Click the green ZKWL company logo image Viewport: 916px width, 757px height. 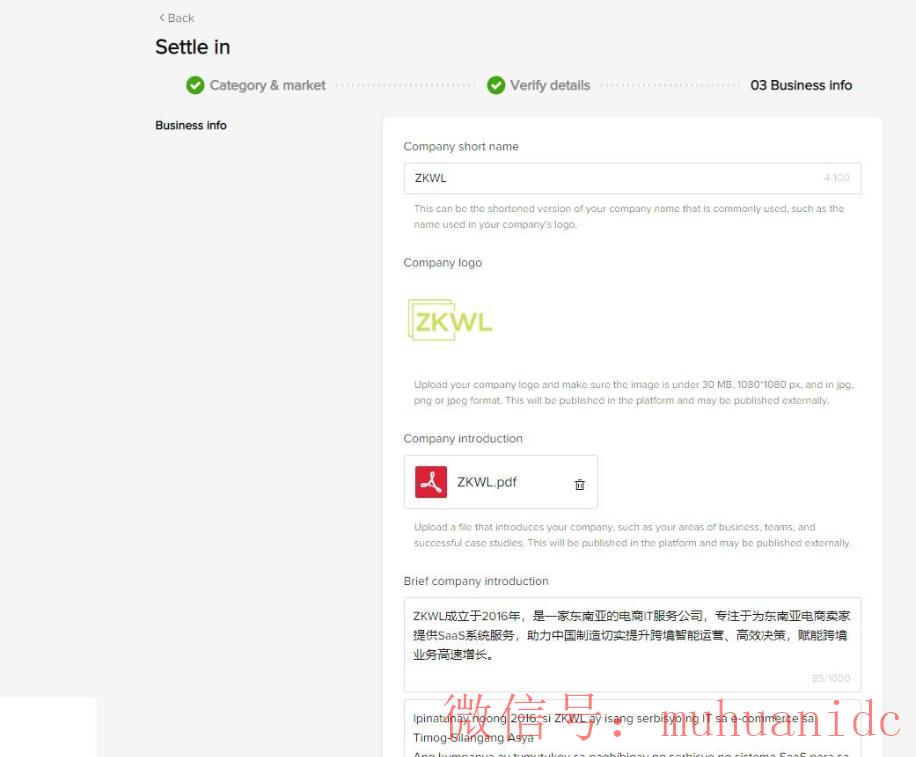pyautogui.click(x=450, y=320)
